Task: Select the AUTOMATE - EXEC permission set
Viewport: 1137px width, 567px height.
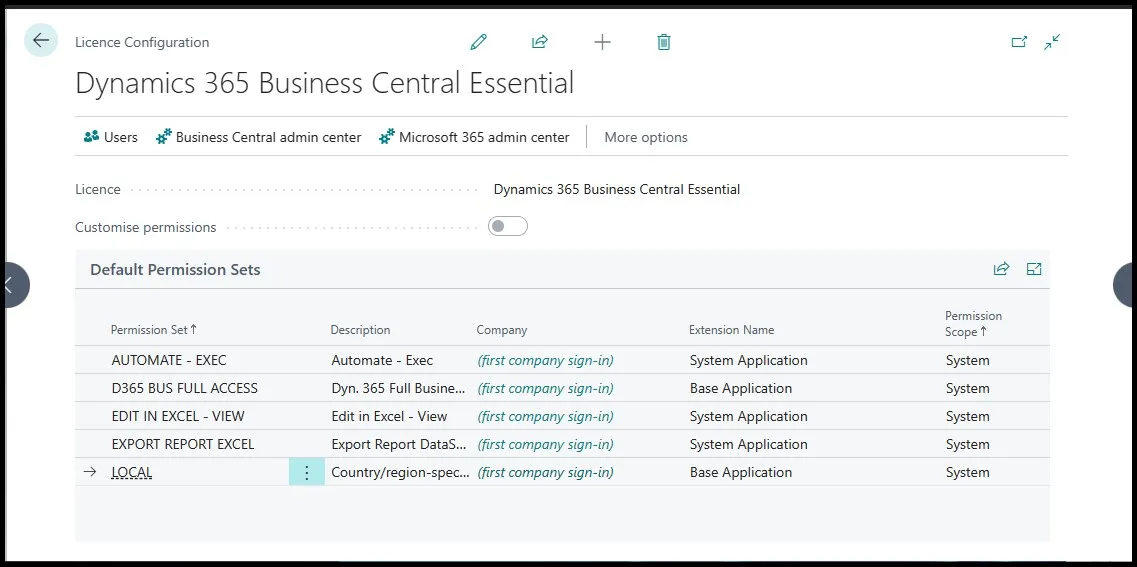Action: (x=169, y=360)
